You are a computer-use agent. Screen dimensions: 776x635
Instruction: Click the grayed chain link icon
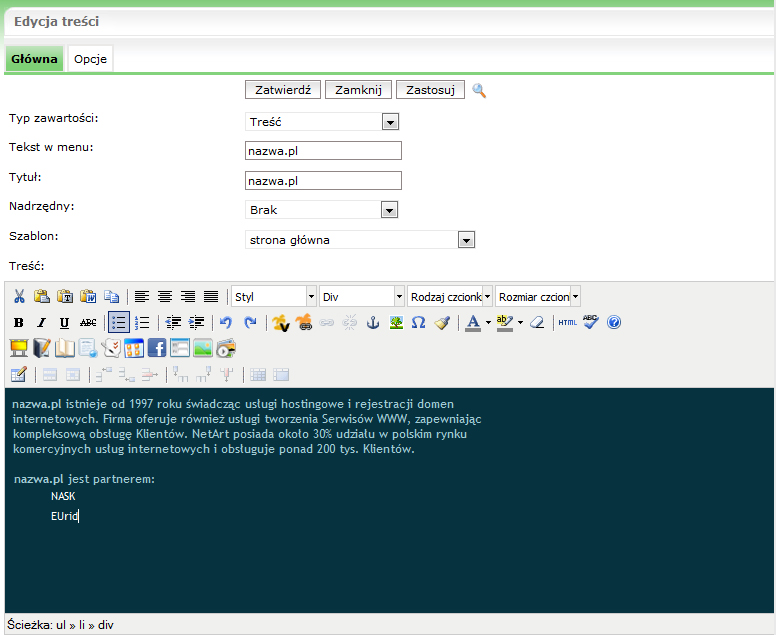click(327, 323)
